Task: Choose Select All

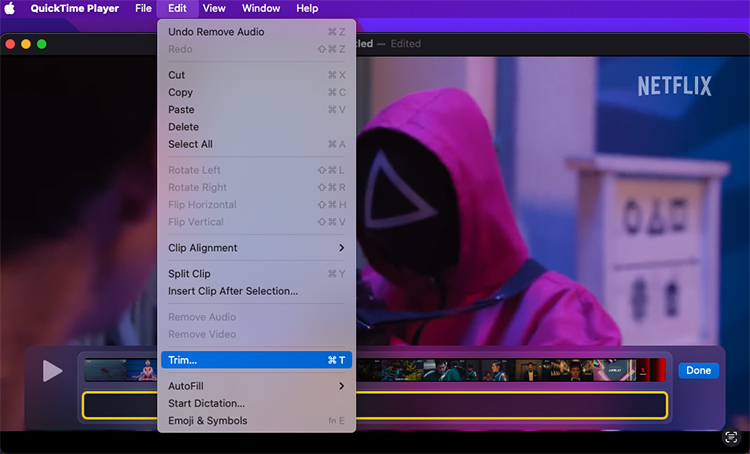Action: [256, 144]
